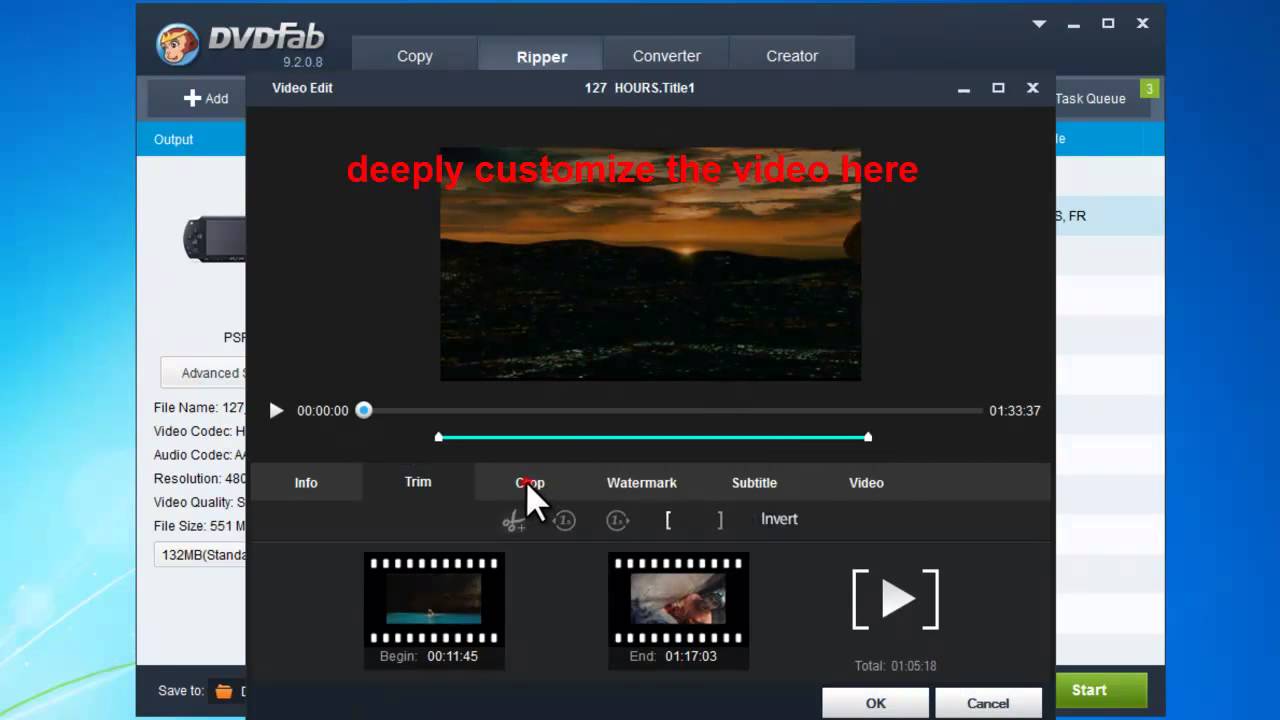
Task: Click the Advanced Settings button
Action: click(204, 373)
